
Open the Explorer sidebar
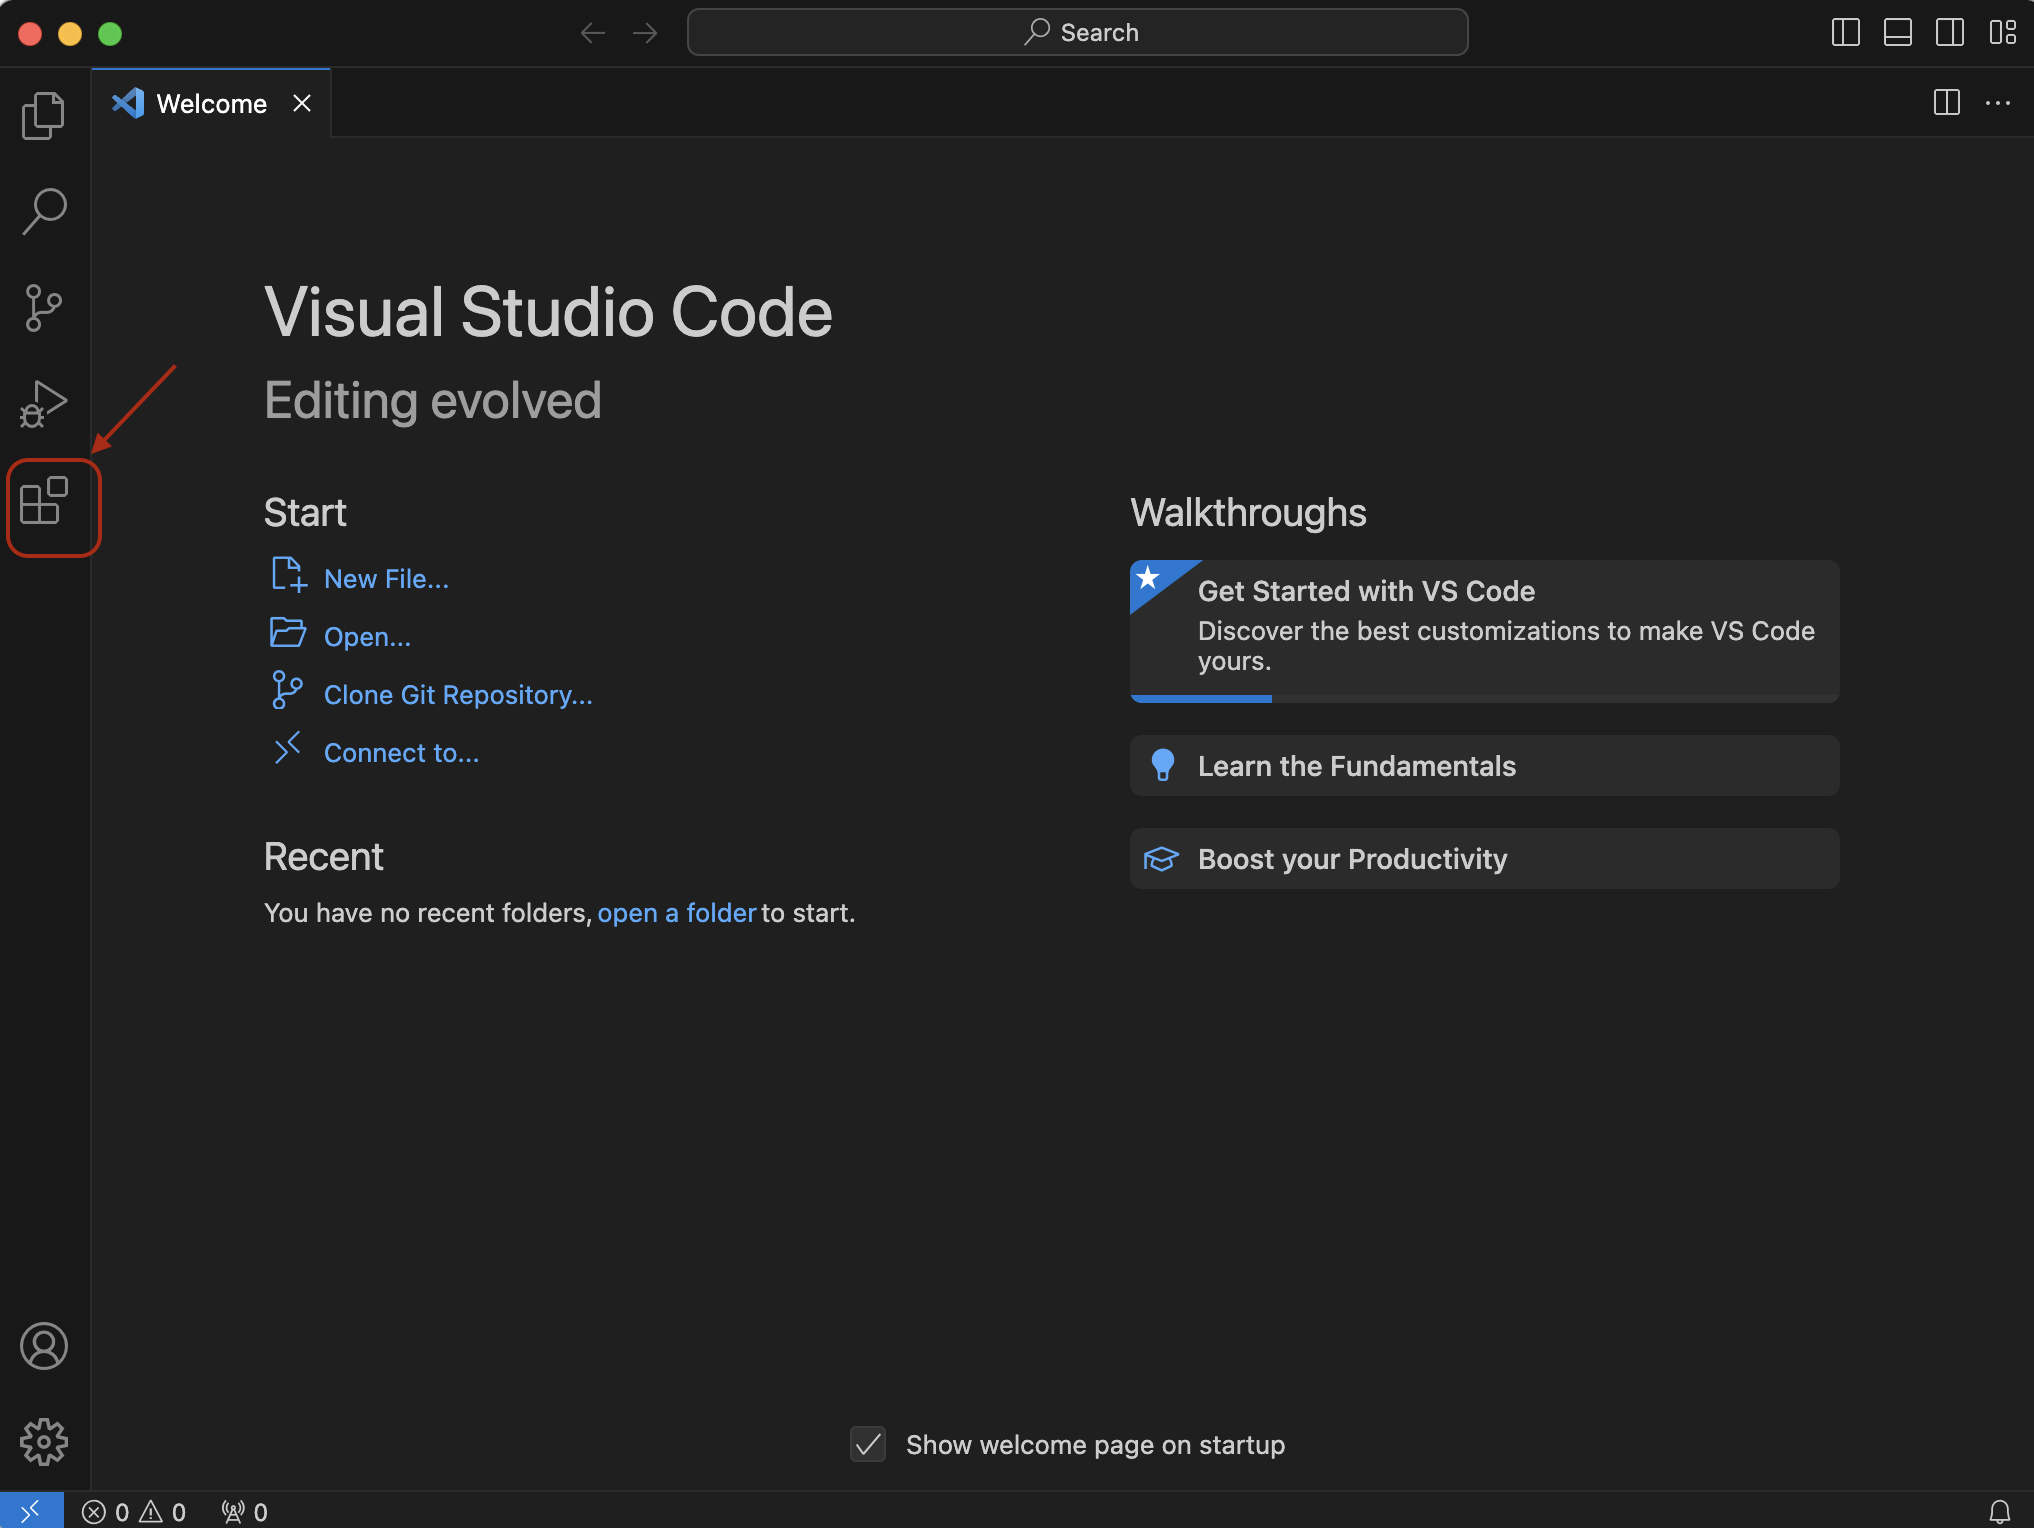[x=44, y=114]
